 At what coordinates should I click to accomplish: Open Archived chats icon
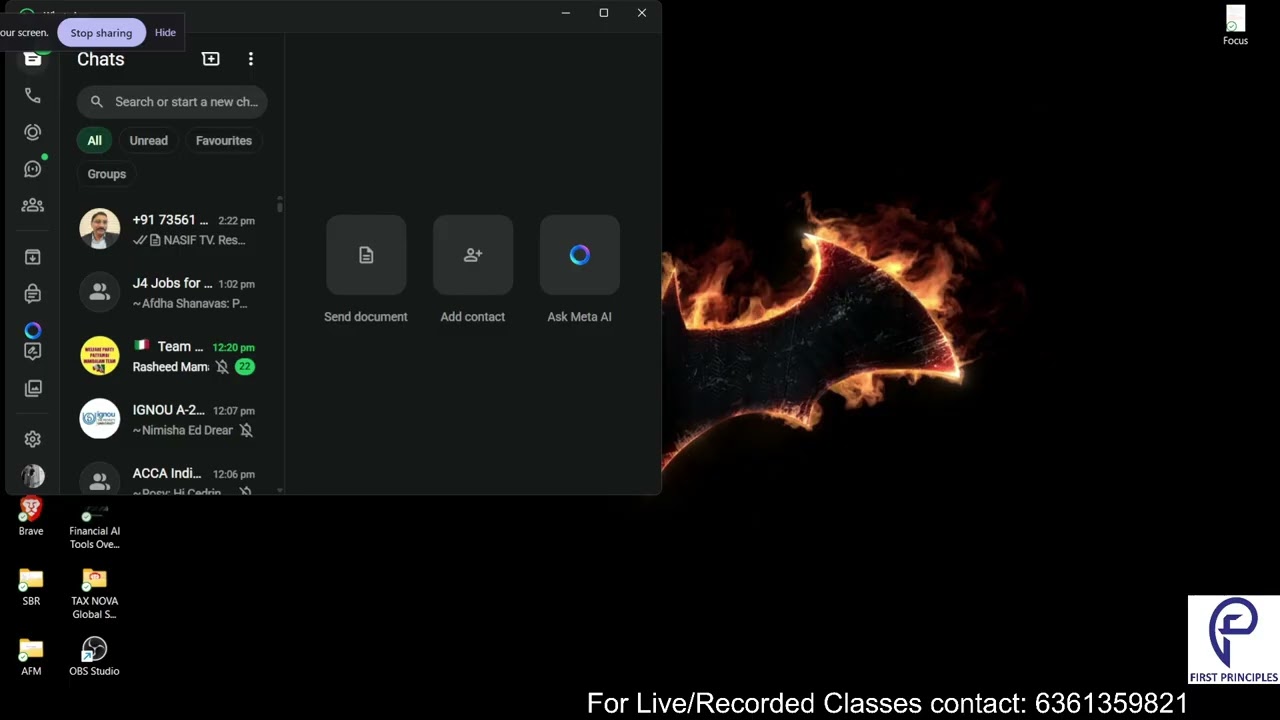[32, 257]
